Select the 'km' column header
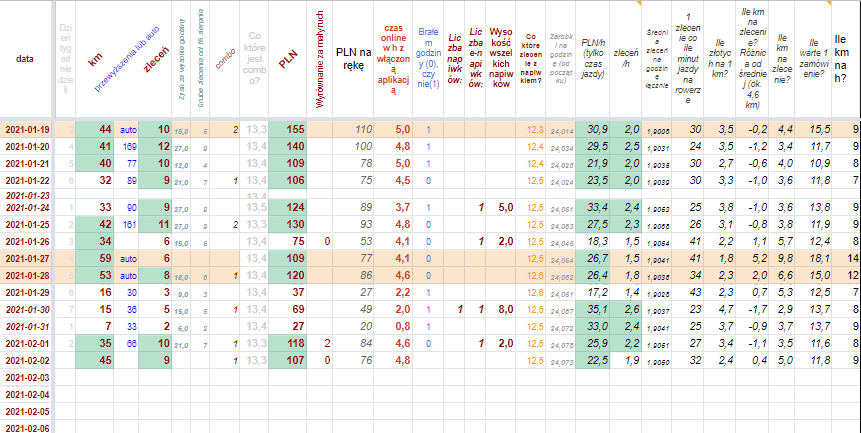Image resolution: width=861 pixels, height=433 pixels. pyautogui.click(x=94, y=59)
